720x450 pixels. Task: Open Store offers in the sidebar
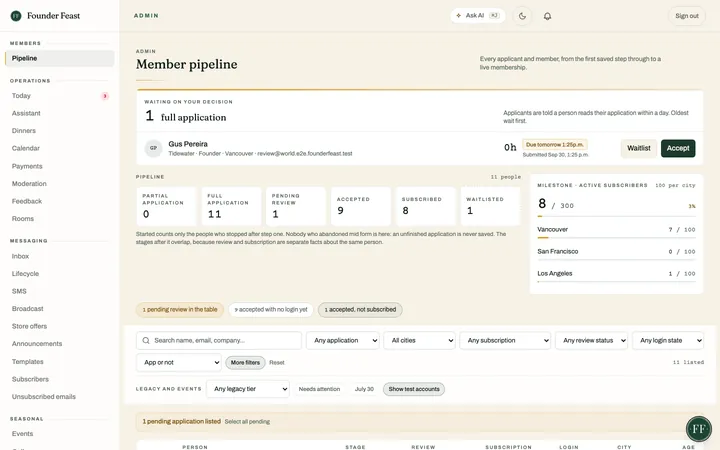pos(59,326)
